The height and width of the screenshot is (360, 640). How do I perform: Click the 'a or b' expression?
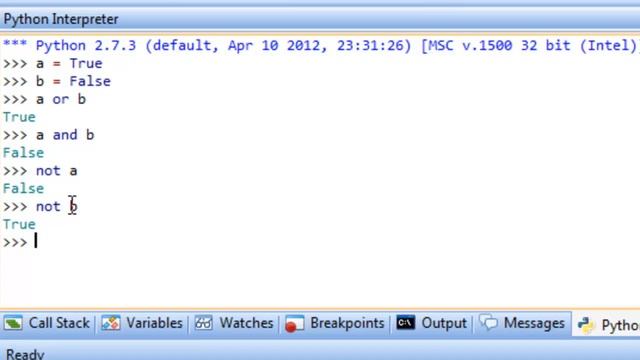[61, 99]
